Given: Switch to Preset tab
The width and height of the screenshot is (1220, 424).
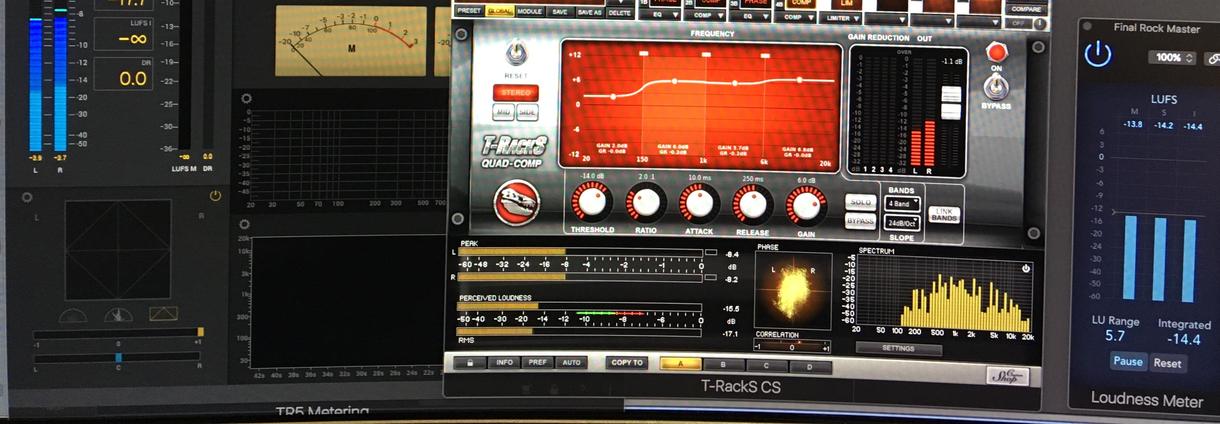Looking at the screenshot, I should point(468,11).
